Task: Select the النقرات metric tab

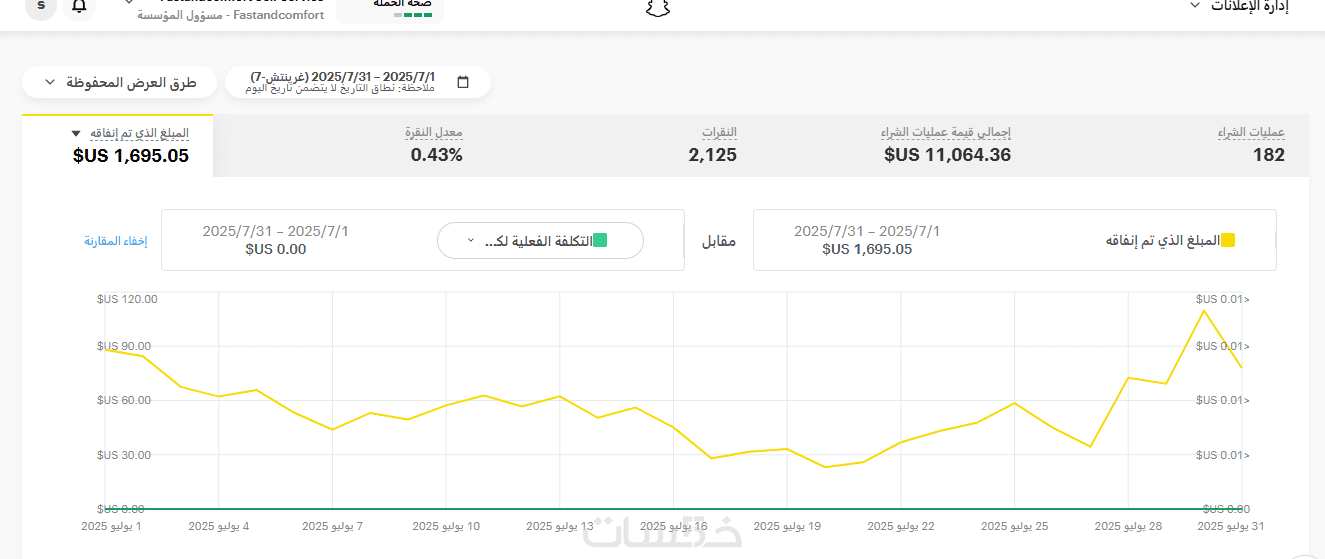Action: click(x=713, y=146)
